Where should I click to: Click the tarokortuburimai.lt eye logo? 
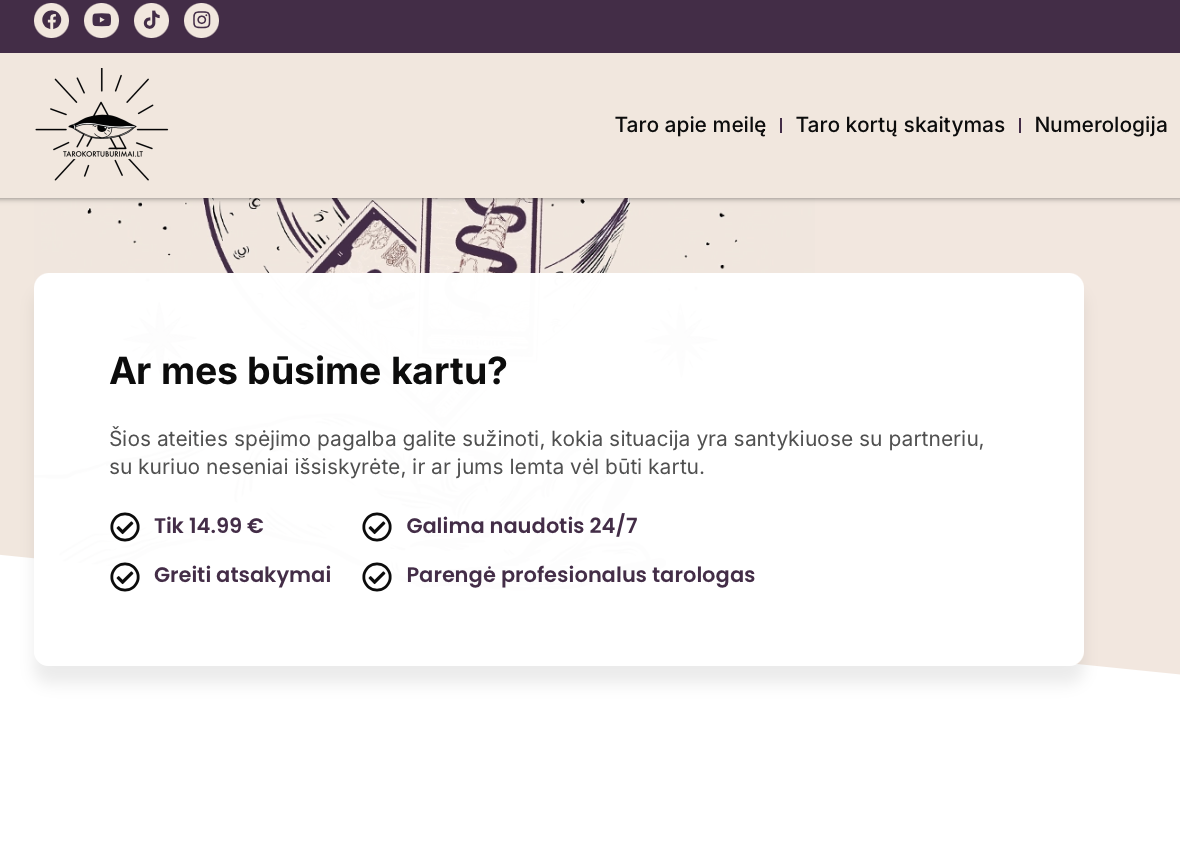[x=102, y=124]
